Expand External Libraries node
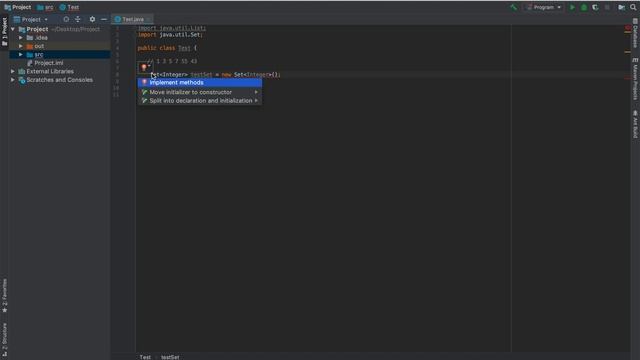 tap(13, 71)
